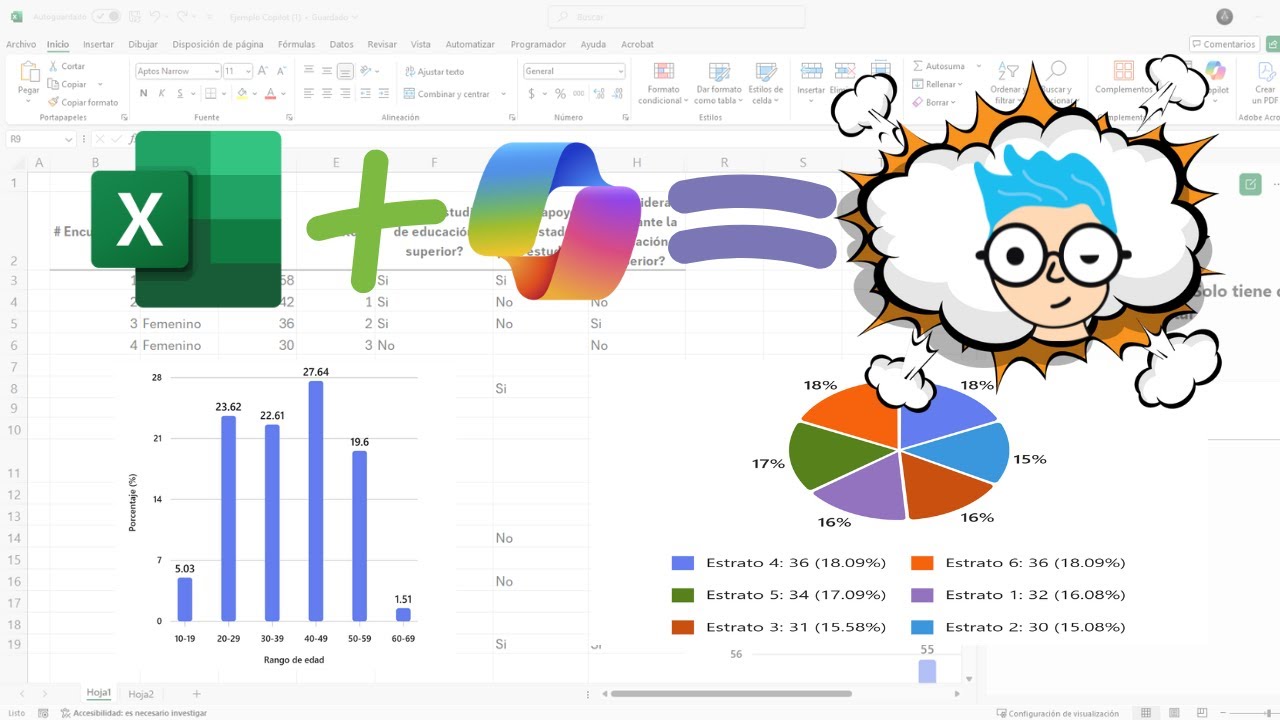Screen dimensions: 1280x720
Task: Expand Combinar y centrar dropdown arrow
Action: click(x=503, y=94)
